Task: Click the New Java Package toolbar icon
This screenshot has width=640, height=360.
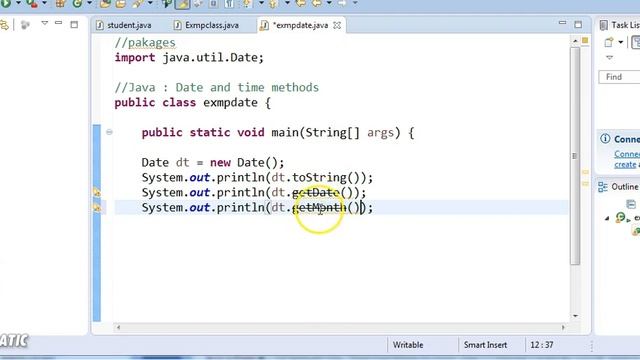Action: 60,4
